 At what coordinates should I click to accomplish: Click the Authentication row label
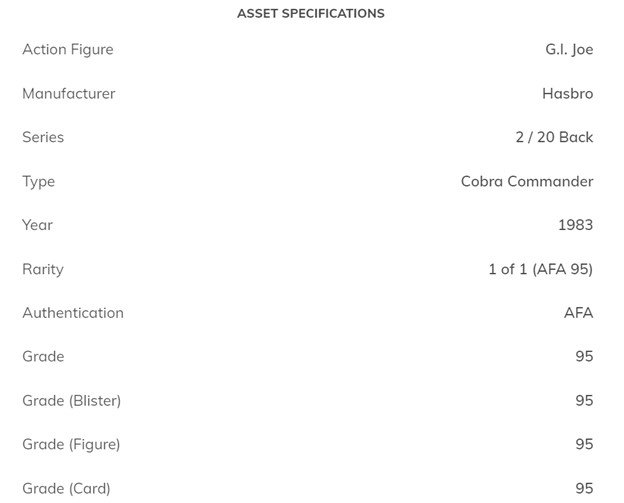click(73, 313)
